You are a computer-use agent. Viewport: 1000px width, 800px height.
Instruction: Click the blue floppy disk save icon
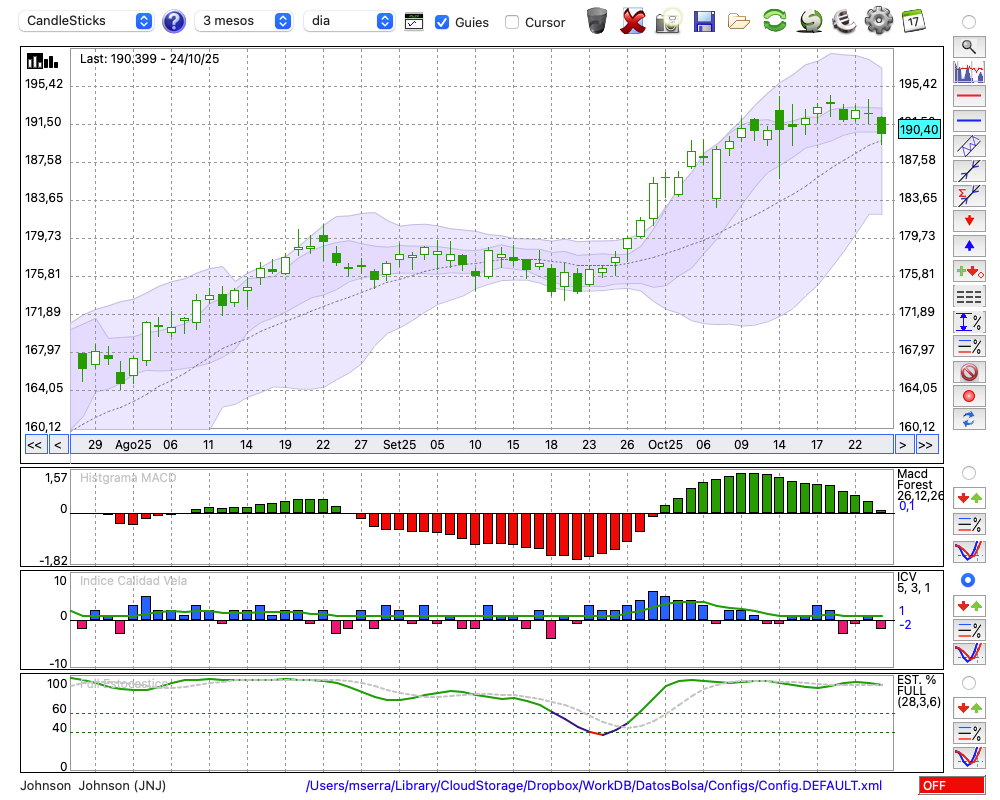pyautogui.click(x=704, y=21)
